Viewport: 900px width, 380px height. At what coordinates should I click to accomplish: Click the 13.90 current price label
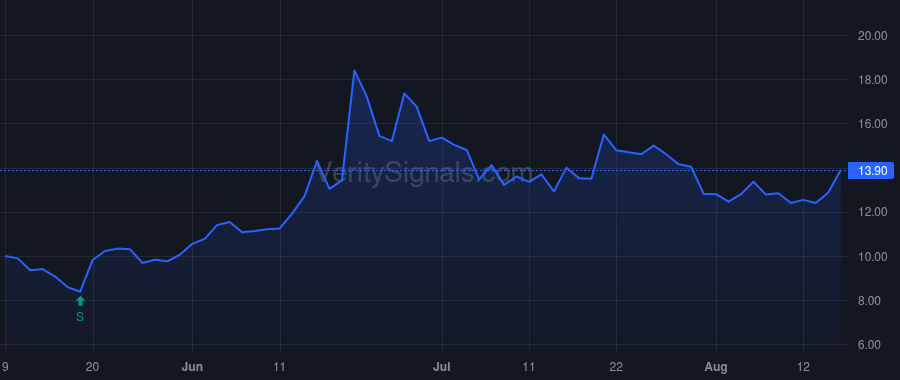click(872, 170)
